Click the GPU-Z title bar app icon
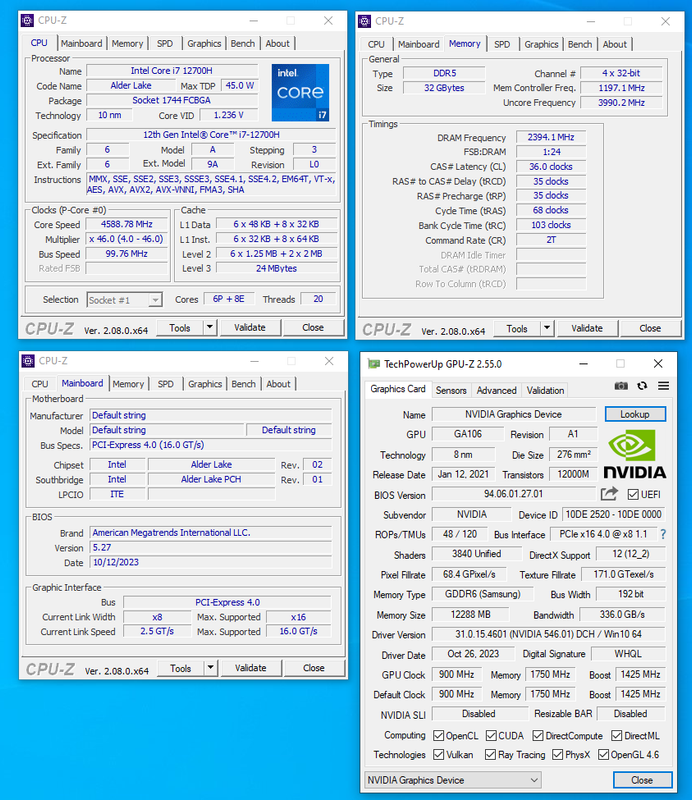Viewport: 692px width, 800px height. 374,364
